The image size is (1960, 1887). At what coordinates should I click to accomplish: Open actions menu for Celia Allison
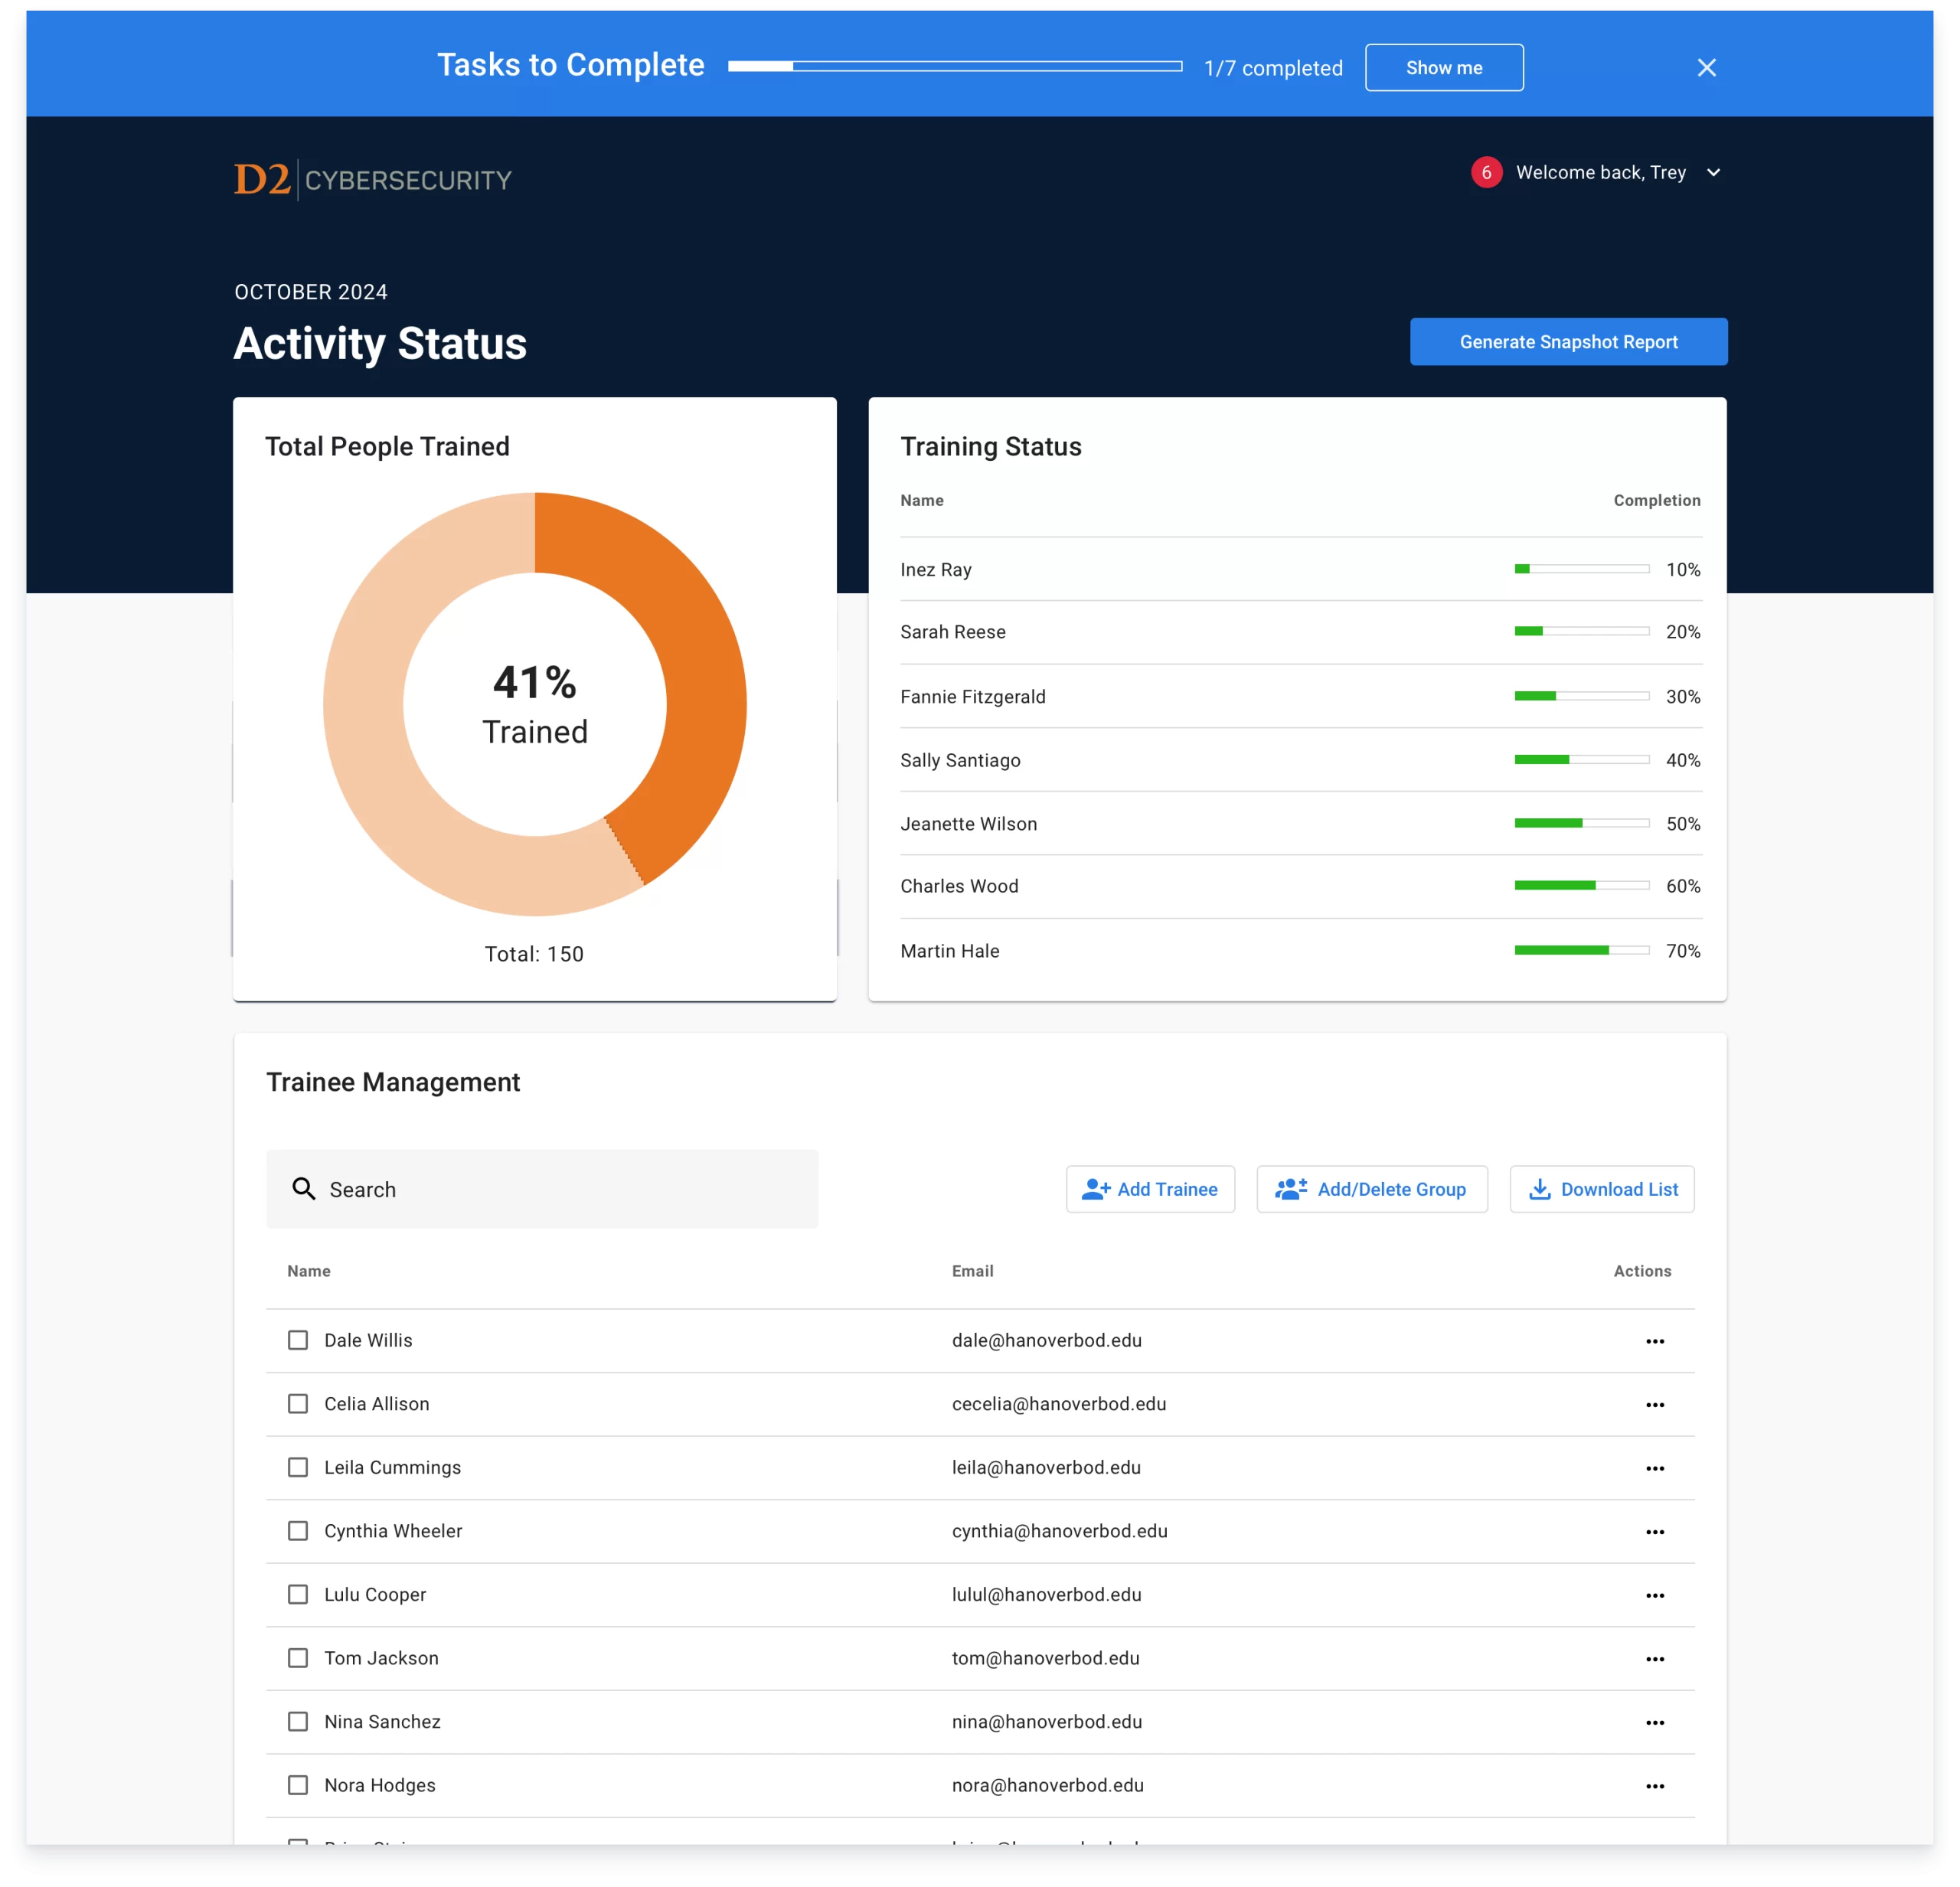click(x=1654, y=1404)
